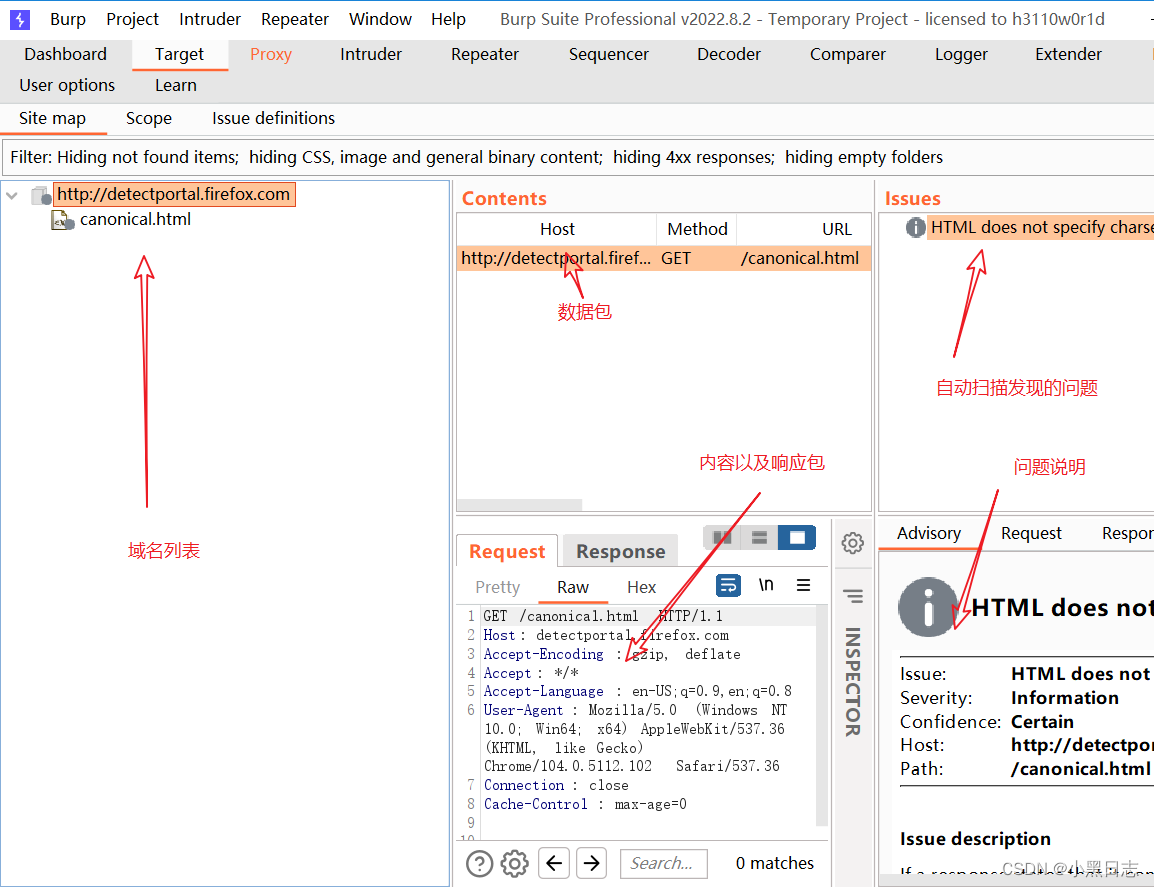The image size is (1154, 887).
Task: Click the search help question mark icon
Action: point(479,863)
